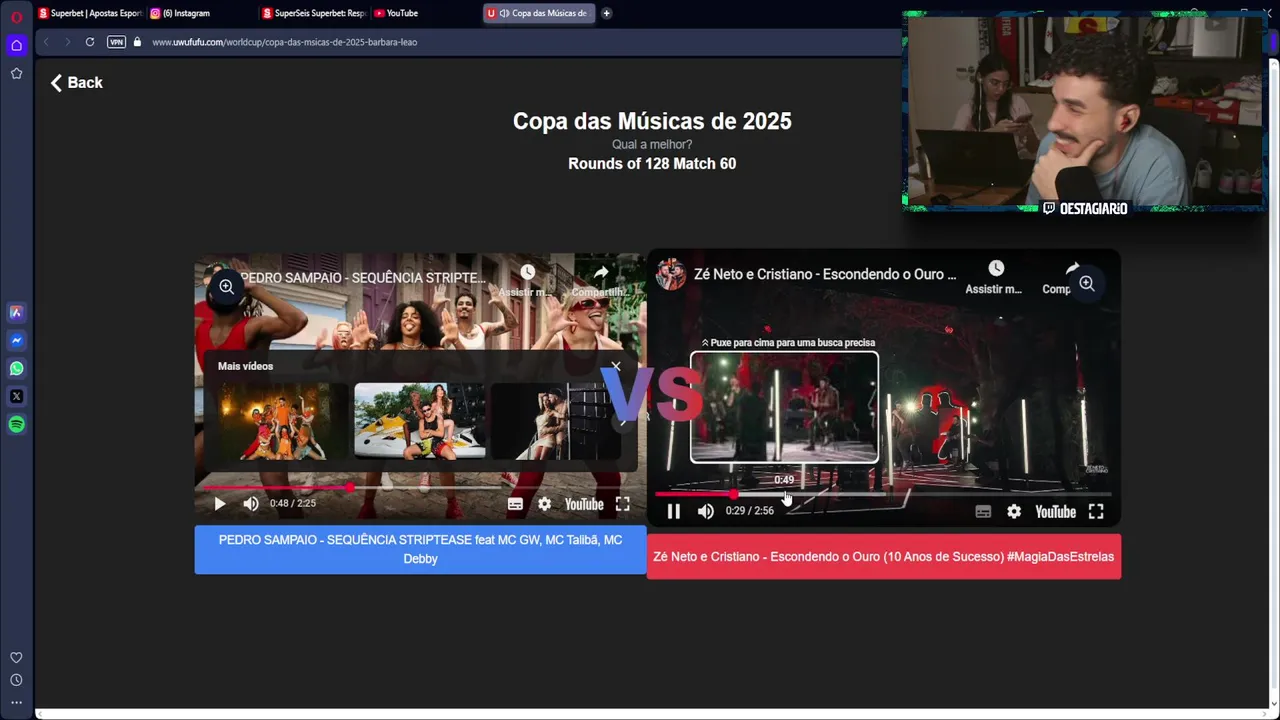Select the Copa das Músicas tab
Viewport: 1280px width, 720px height.
coord(540,13)
